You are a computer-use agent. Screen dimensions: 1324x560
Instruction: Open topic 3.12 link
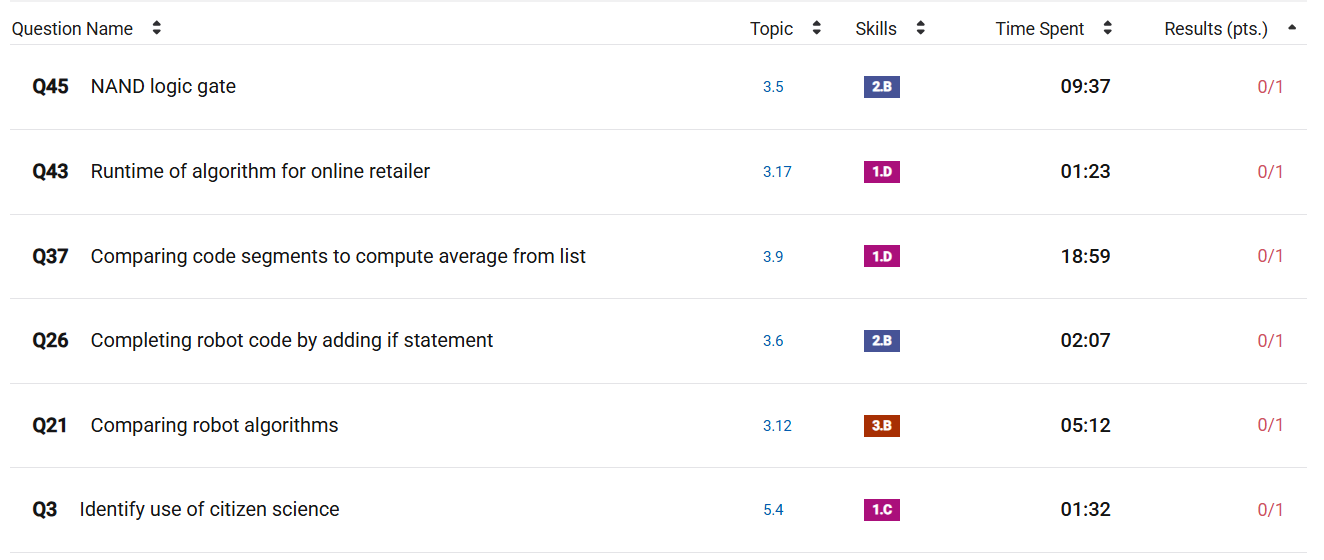point(777,426)
